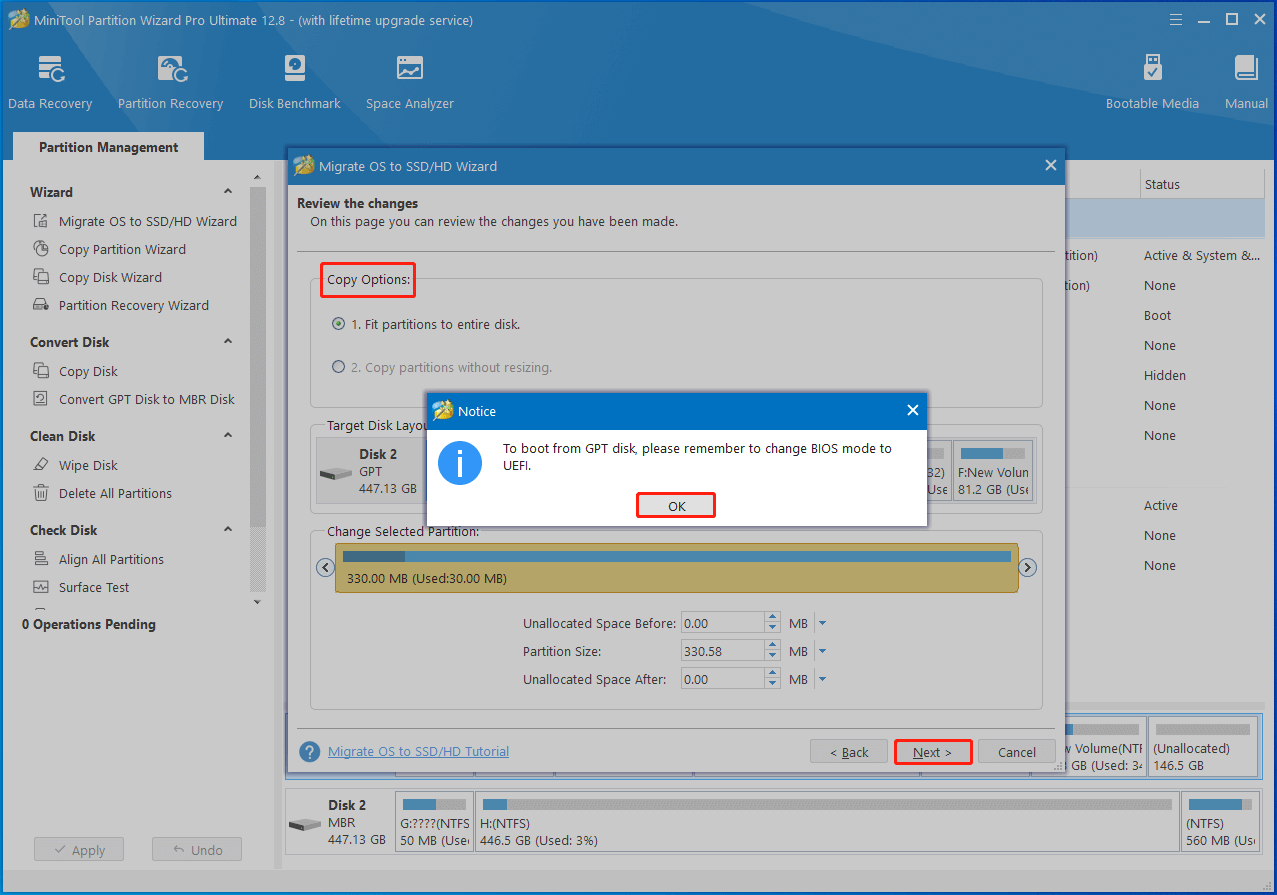Increase Unallocated Space Before with the stepper
Viewport: 1277px width, 895px height.
[772, 617]
